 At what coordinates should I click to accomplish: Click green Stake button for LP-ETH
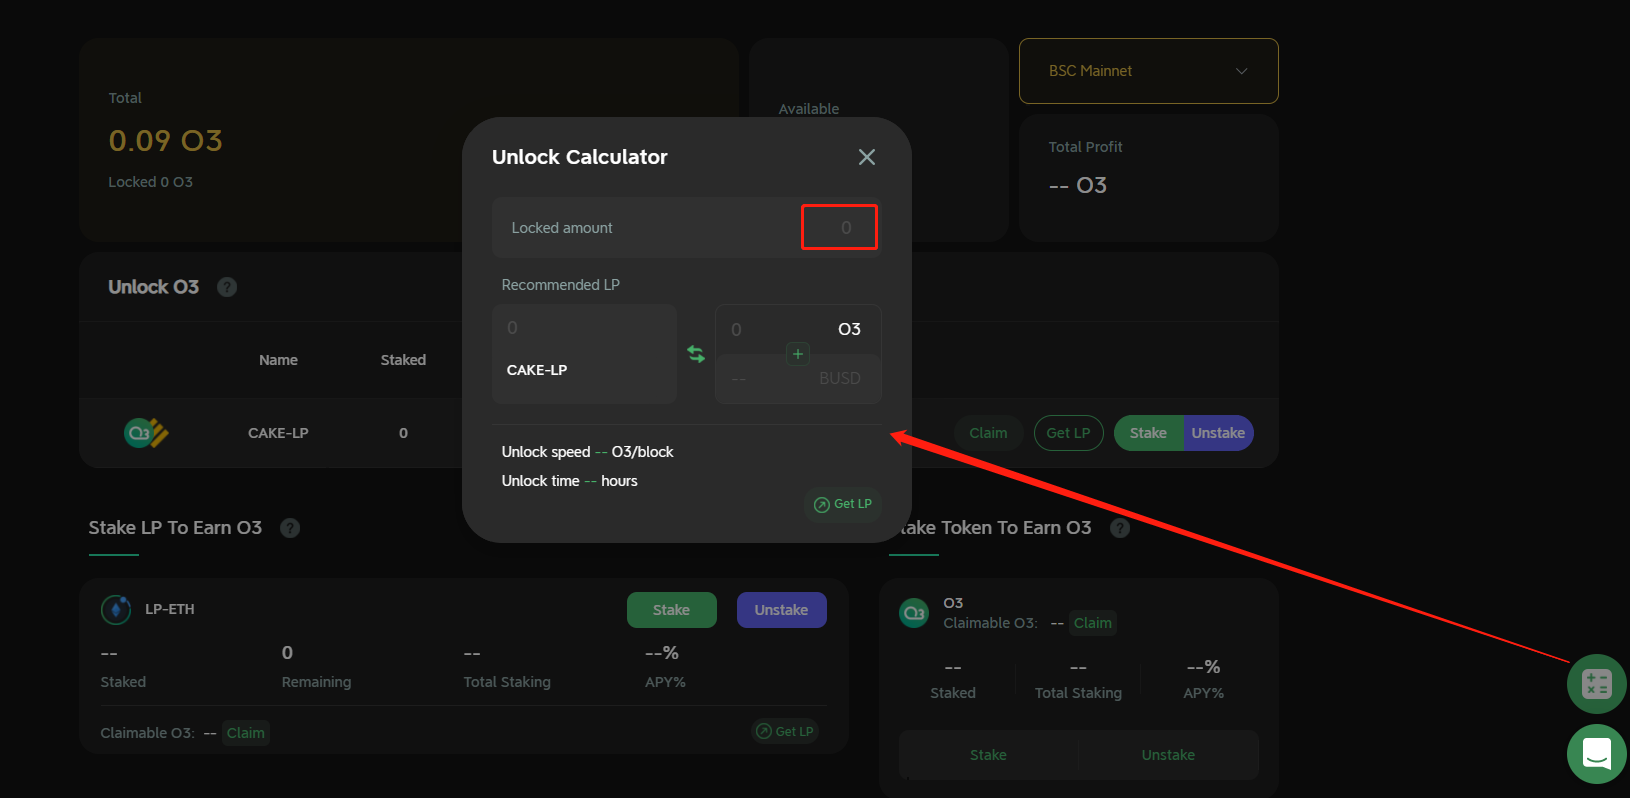point(671,610)
